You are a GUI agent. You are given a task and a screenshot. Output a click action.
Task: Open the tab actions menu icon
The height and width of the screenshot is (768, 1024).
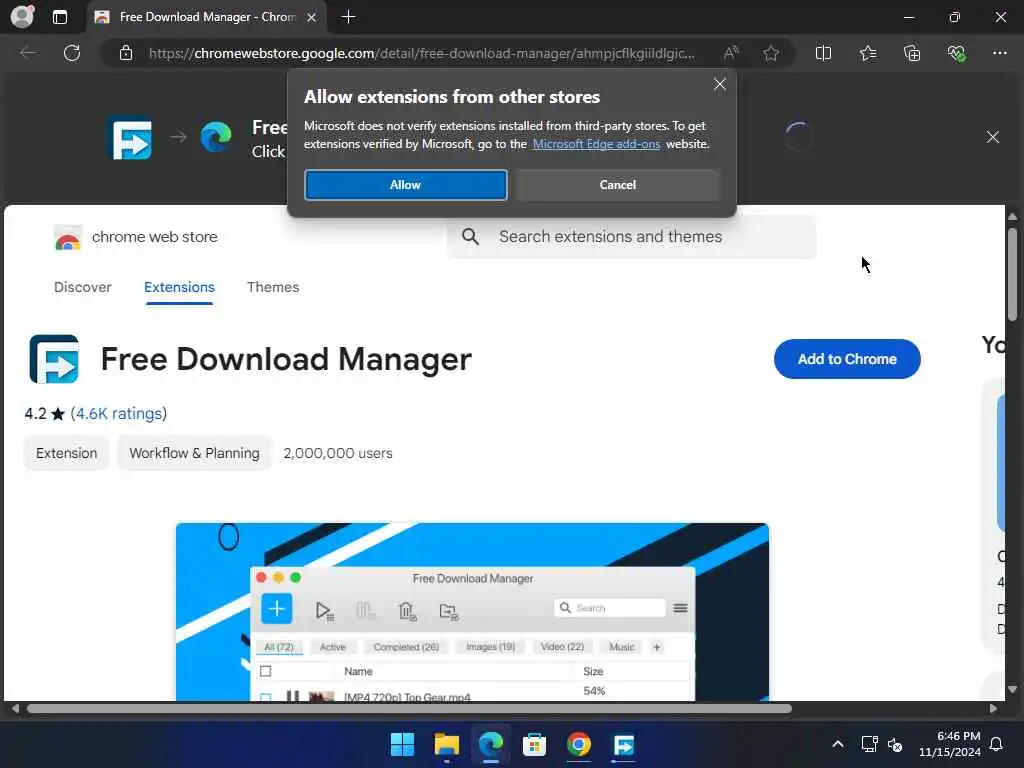tap(59, 17)
